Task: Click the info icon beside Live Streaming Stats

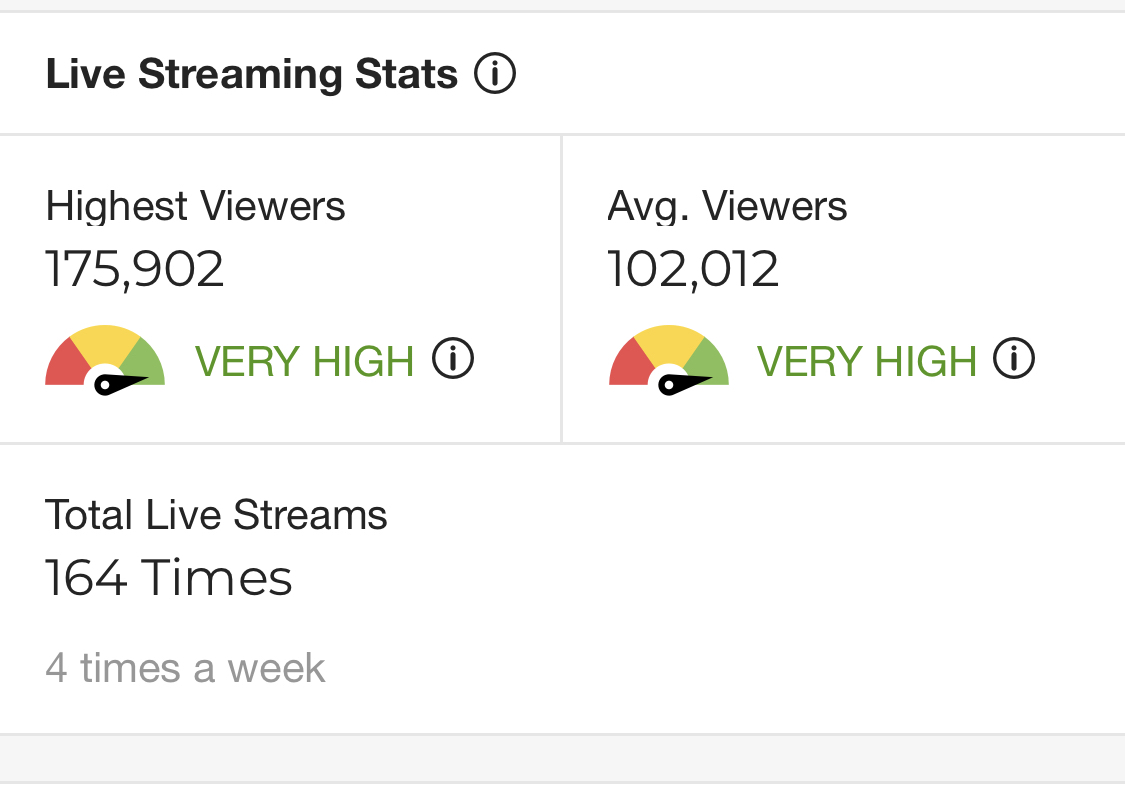Action: (x=495, y=74)
